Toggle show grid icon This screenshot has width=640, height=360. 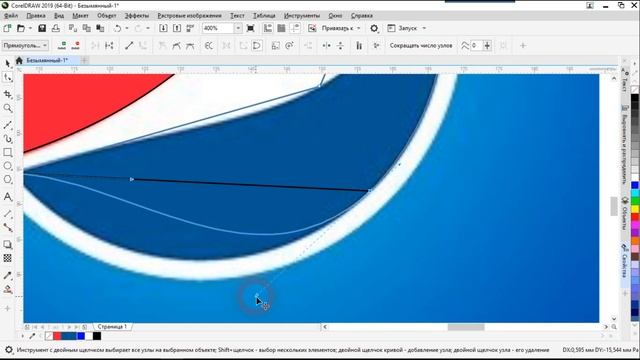tap(281, 28)
